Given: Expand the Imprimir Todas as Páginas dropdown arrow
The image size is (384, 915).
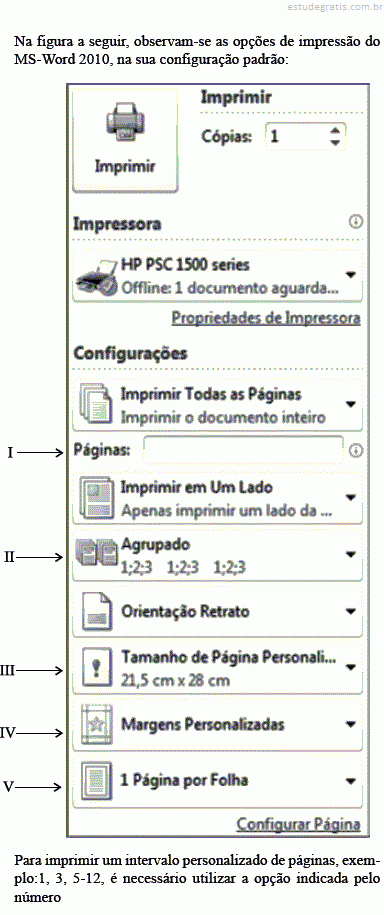Looking at the screenshot, I should pyautogui.click(x=350, y=404).
